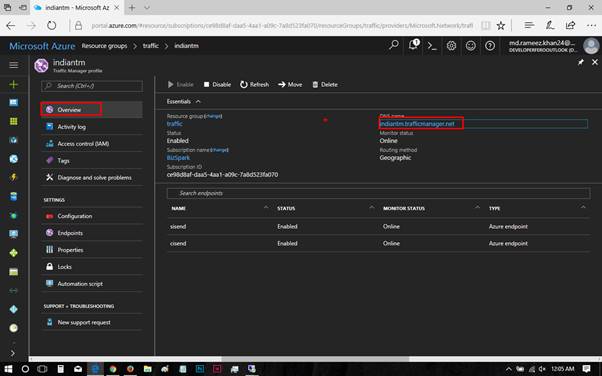Open indiantm.trafficmanager.net DNS name link

417,124
